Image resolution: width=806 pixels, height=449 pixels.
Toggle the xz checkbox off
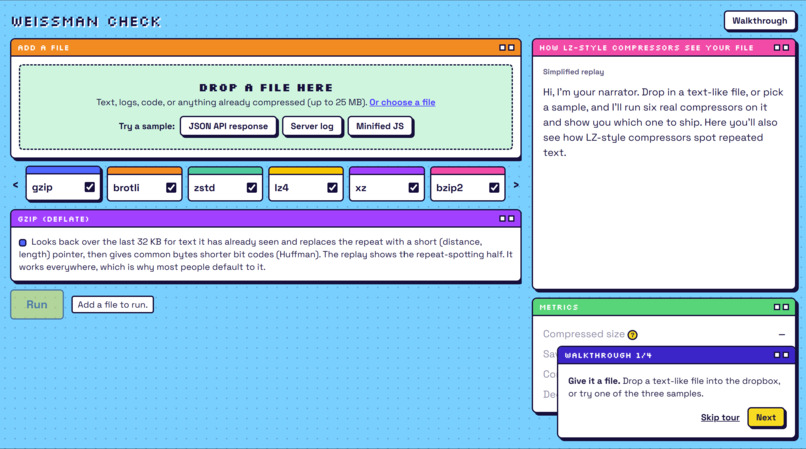413,187
